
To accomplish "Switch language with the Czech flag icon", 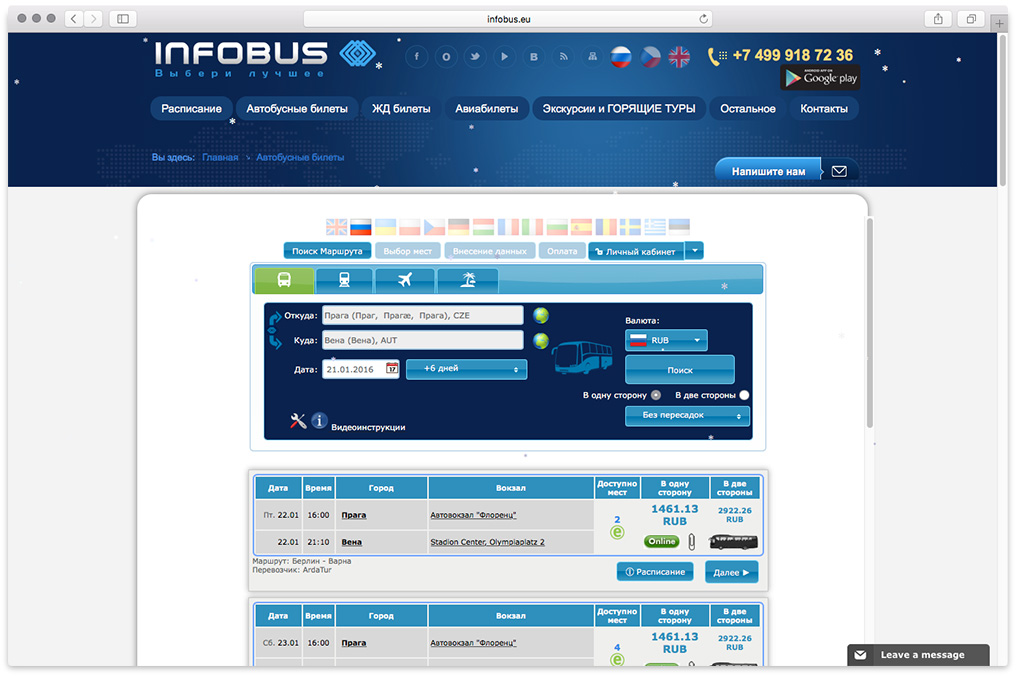I will pos(651,57).
